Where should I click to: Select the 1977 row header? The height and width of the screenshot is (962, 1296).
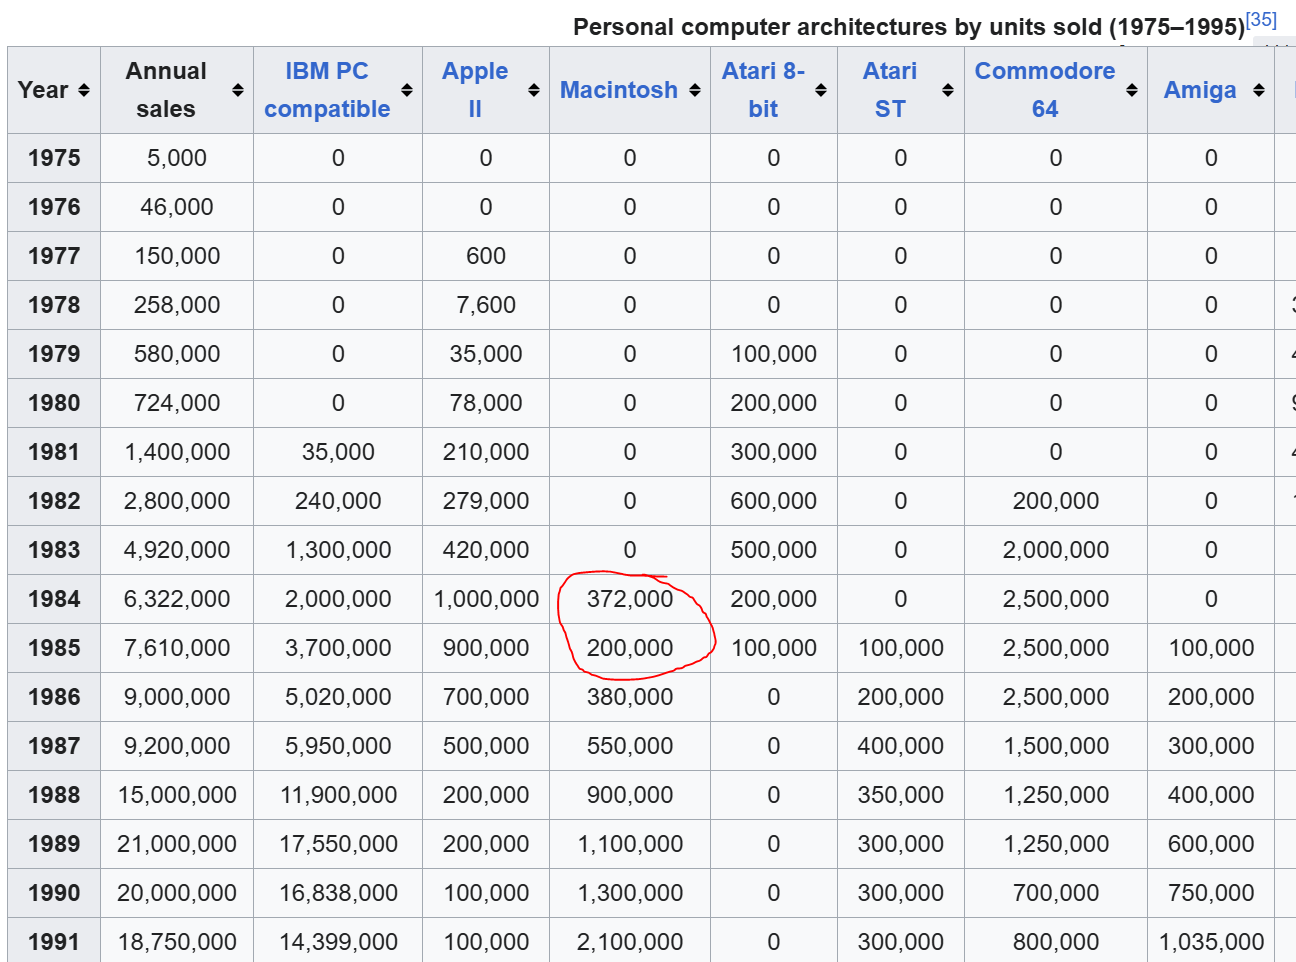(54, 256)
